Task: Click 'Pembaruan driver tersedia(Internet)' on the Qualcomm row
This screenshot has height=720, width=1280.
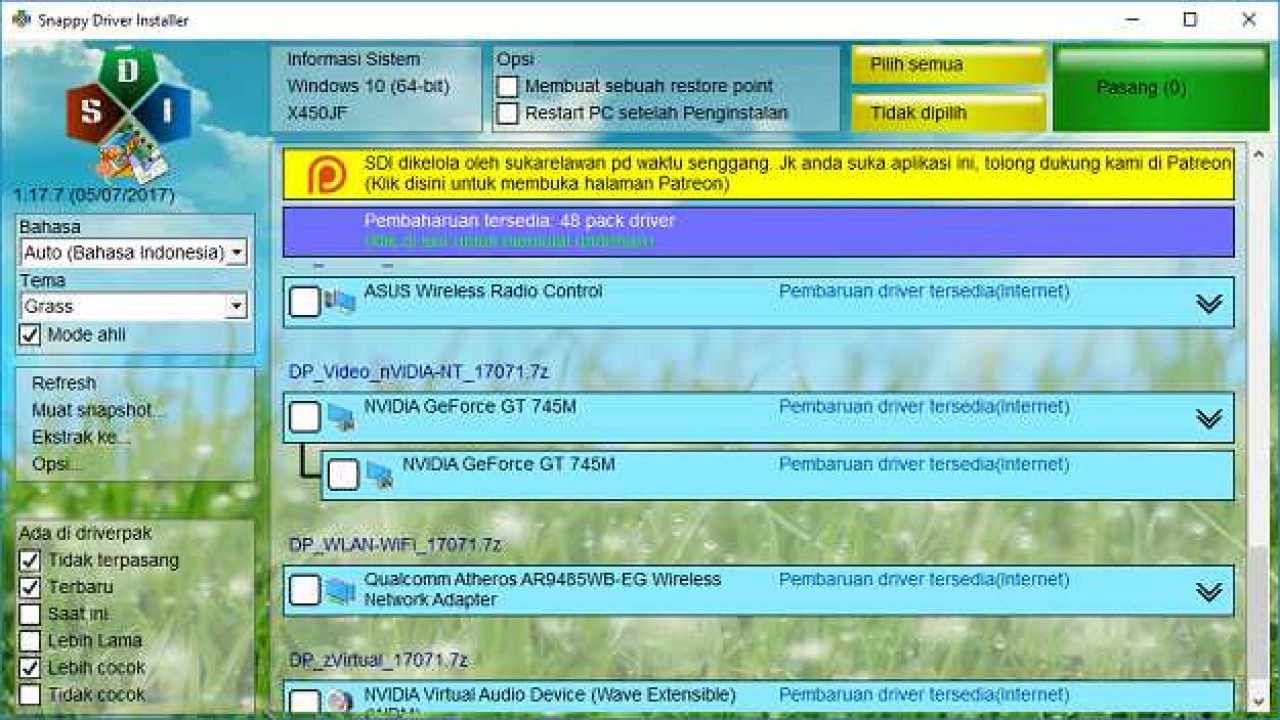Action: (924, 579)
